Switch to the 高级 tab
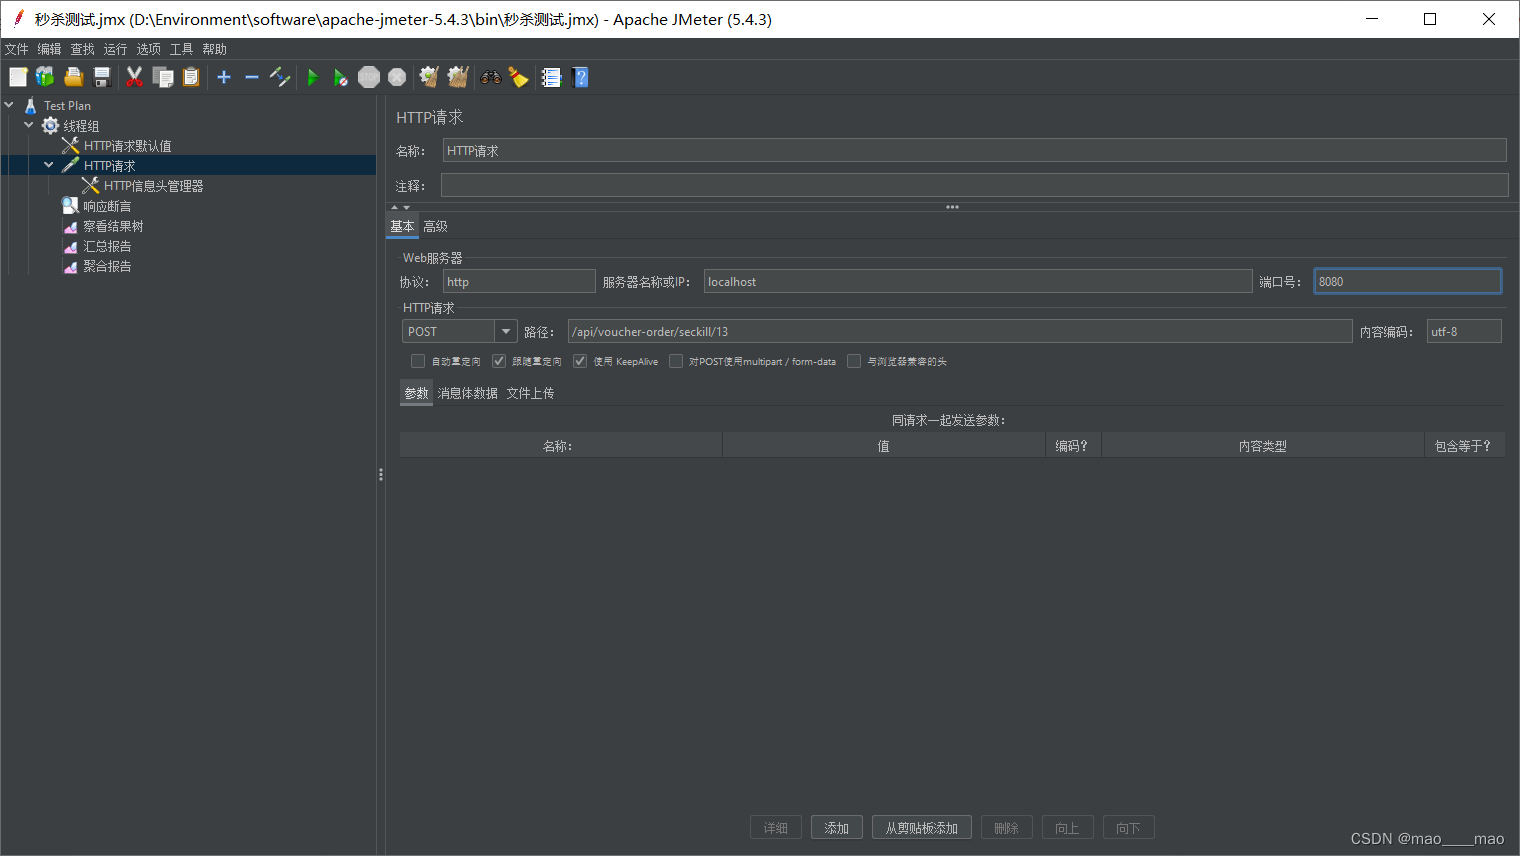Viewport: 1520px width, 856px height. [435, 226]
